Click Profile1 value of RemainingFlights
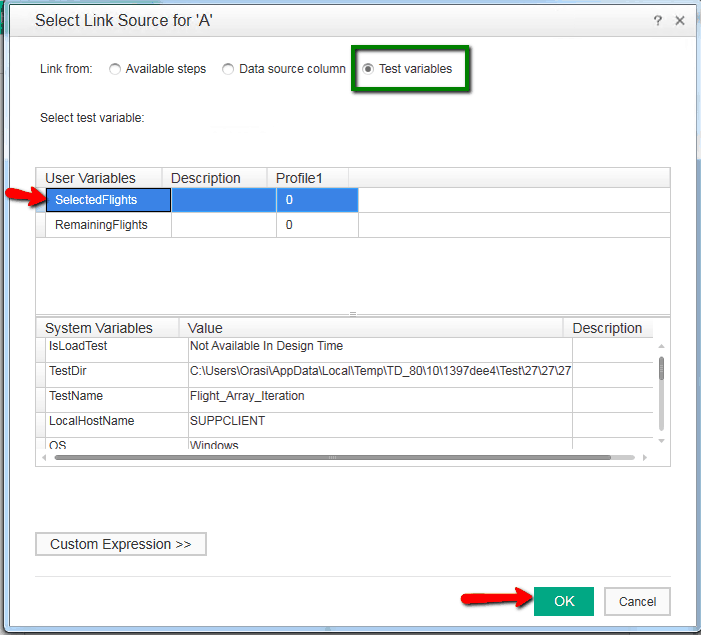701x635 pixels. tap(317, 225)
